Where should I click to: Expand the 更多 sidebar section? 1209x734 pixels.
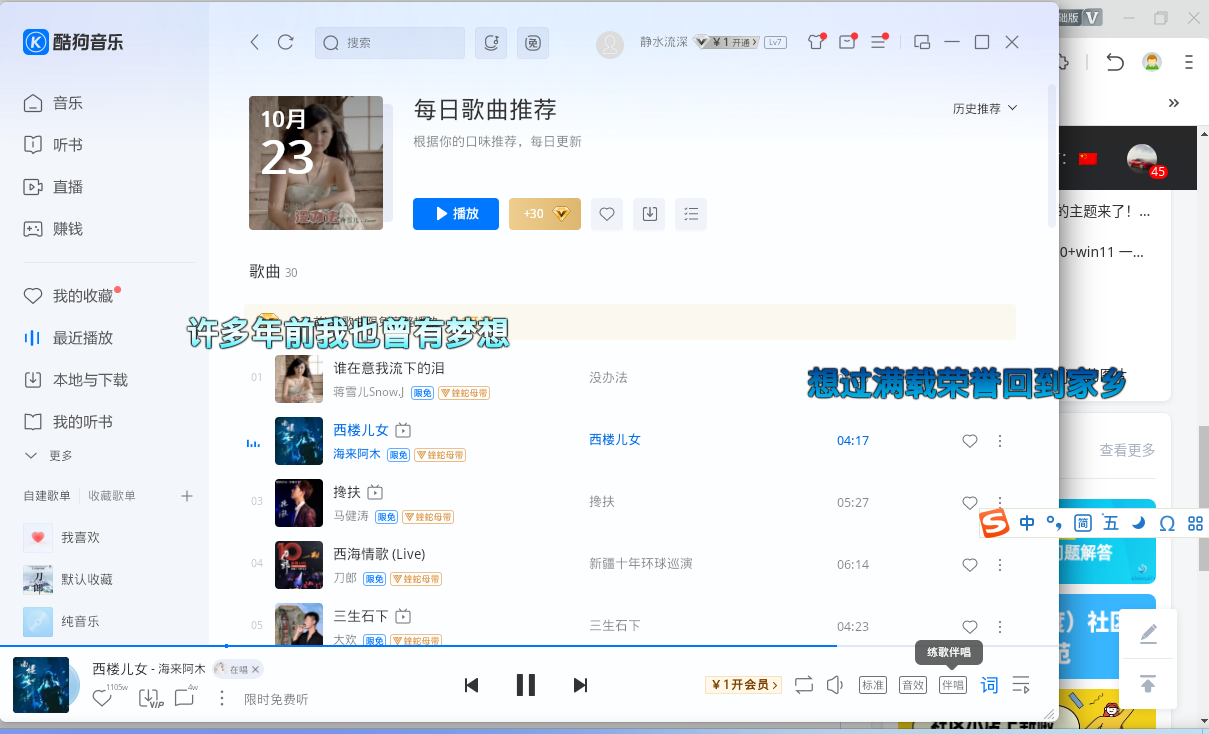[x=50, y=456]
